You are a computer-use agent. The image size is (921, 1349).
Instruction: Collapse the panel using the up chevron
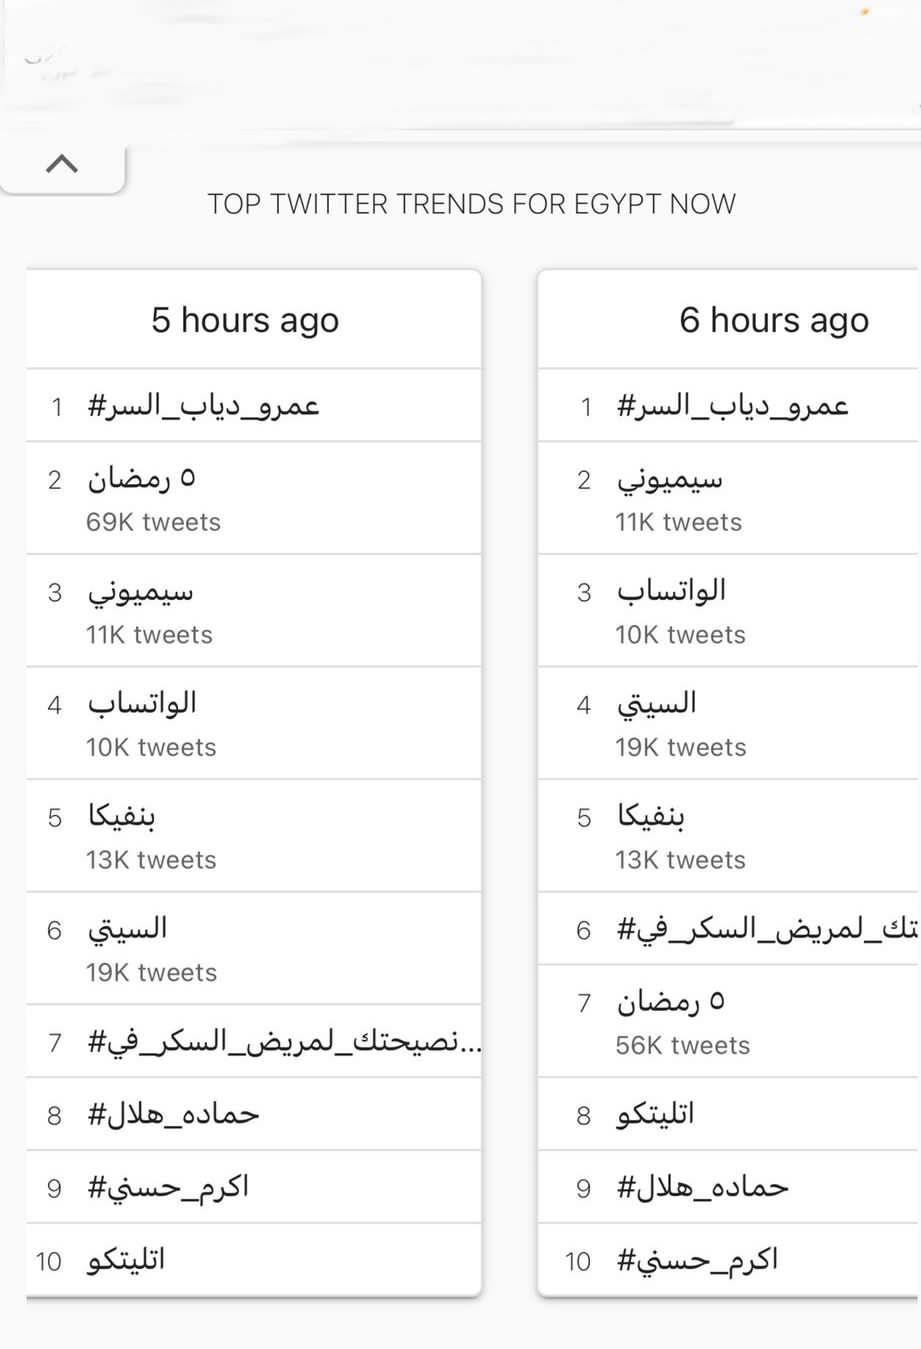[x=62, y=163]
